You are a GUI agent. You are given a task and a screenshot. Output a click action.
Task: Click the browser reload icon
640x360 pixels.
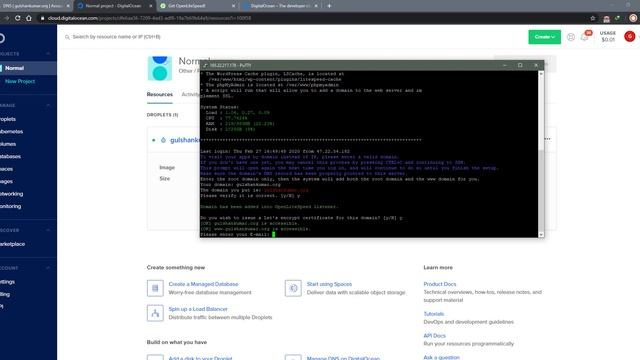[18, 18]
